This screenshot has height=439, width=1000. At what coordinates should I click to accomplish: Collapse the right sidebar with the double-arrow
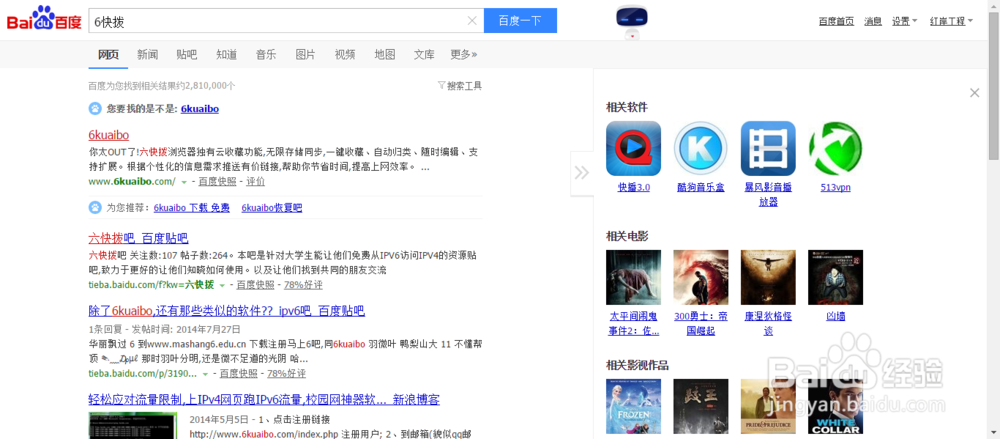click(x=581, y=172)
